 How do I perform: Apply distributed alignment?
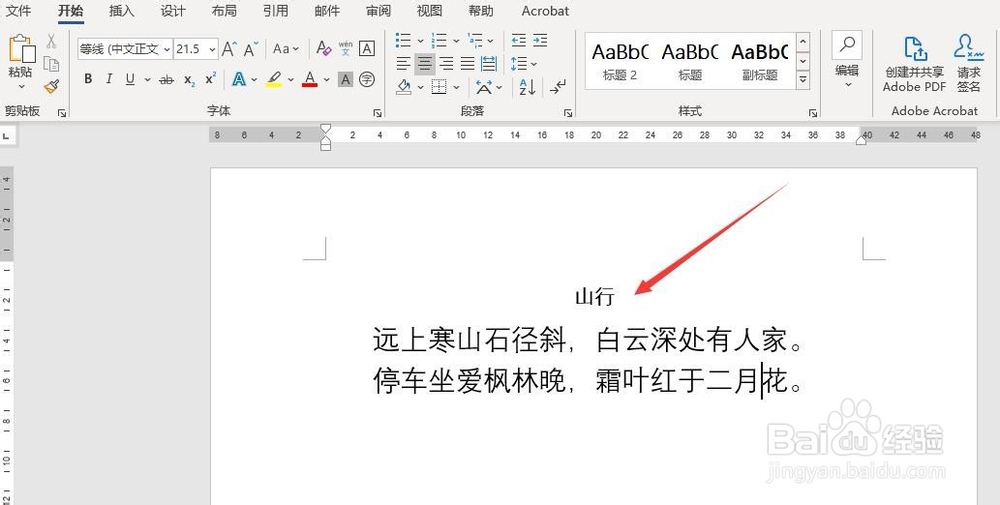pos(489,63)
